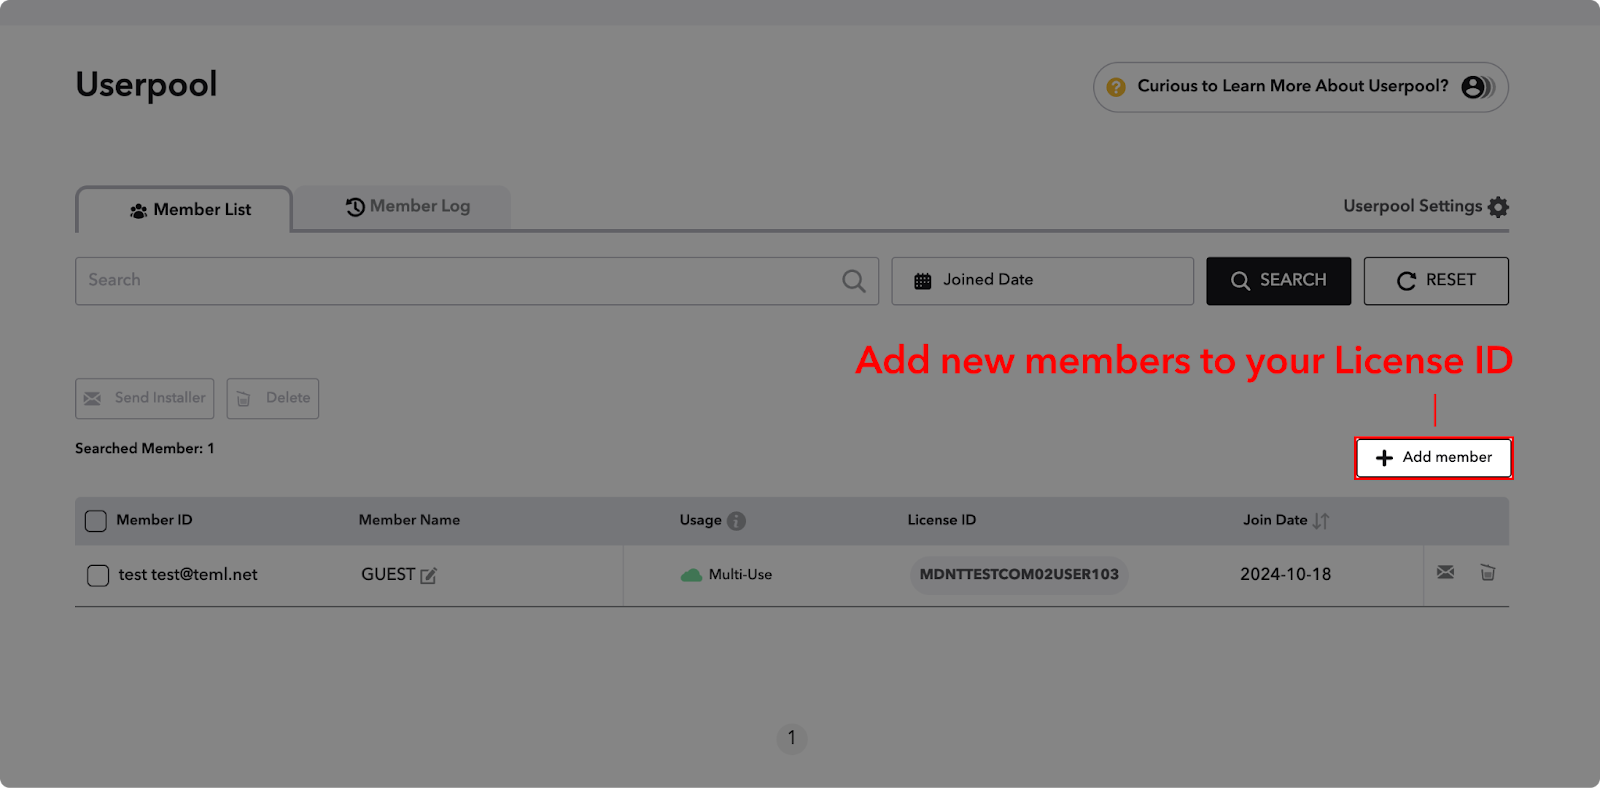
Task: Edit the GUEST member name pencil icon
Action: [x=428, y=576]
